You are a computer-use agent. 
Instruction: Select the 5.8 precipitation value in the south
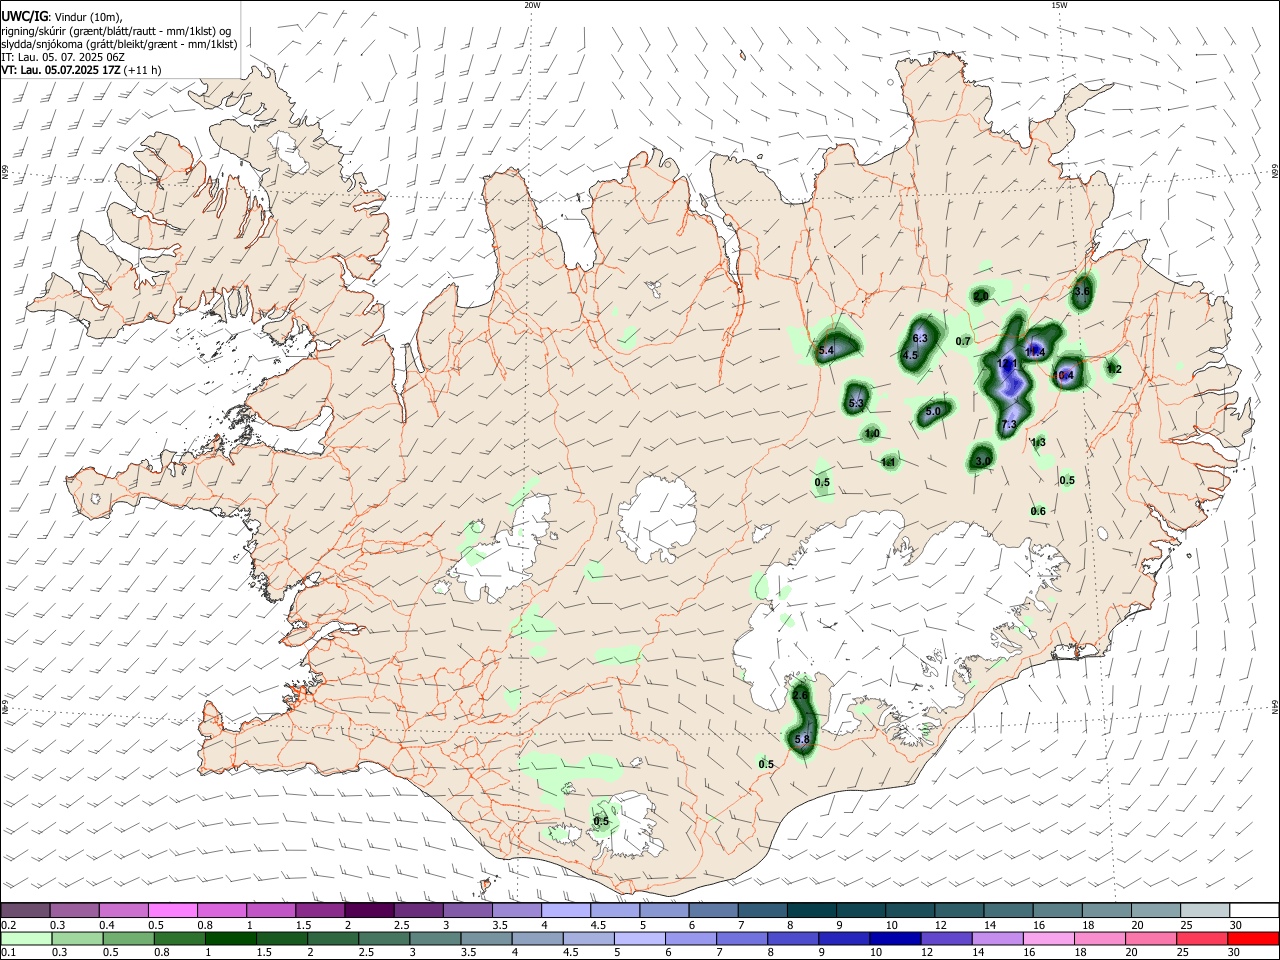[x=802, y=739]
